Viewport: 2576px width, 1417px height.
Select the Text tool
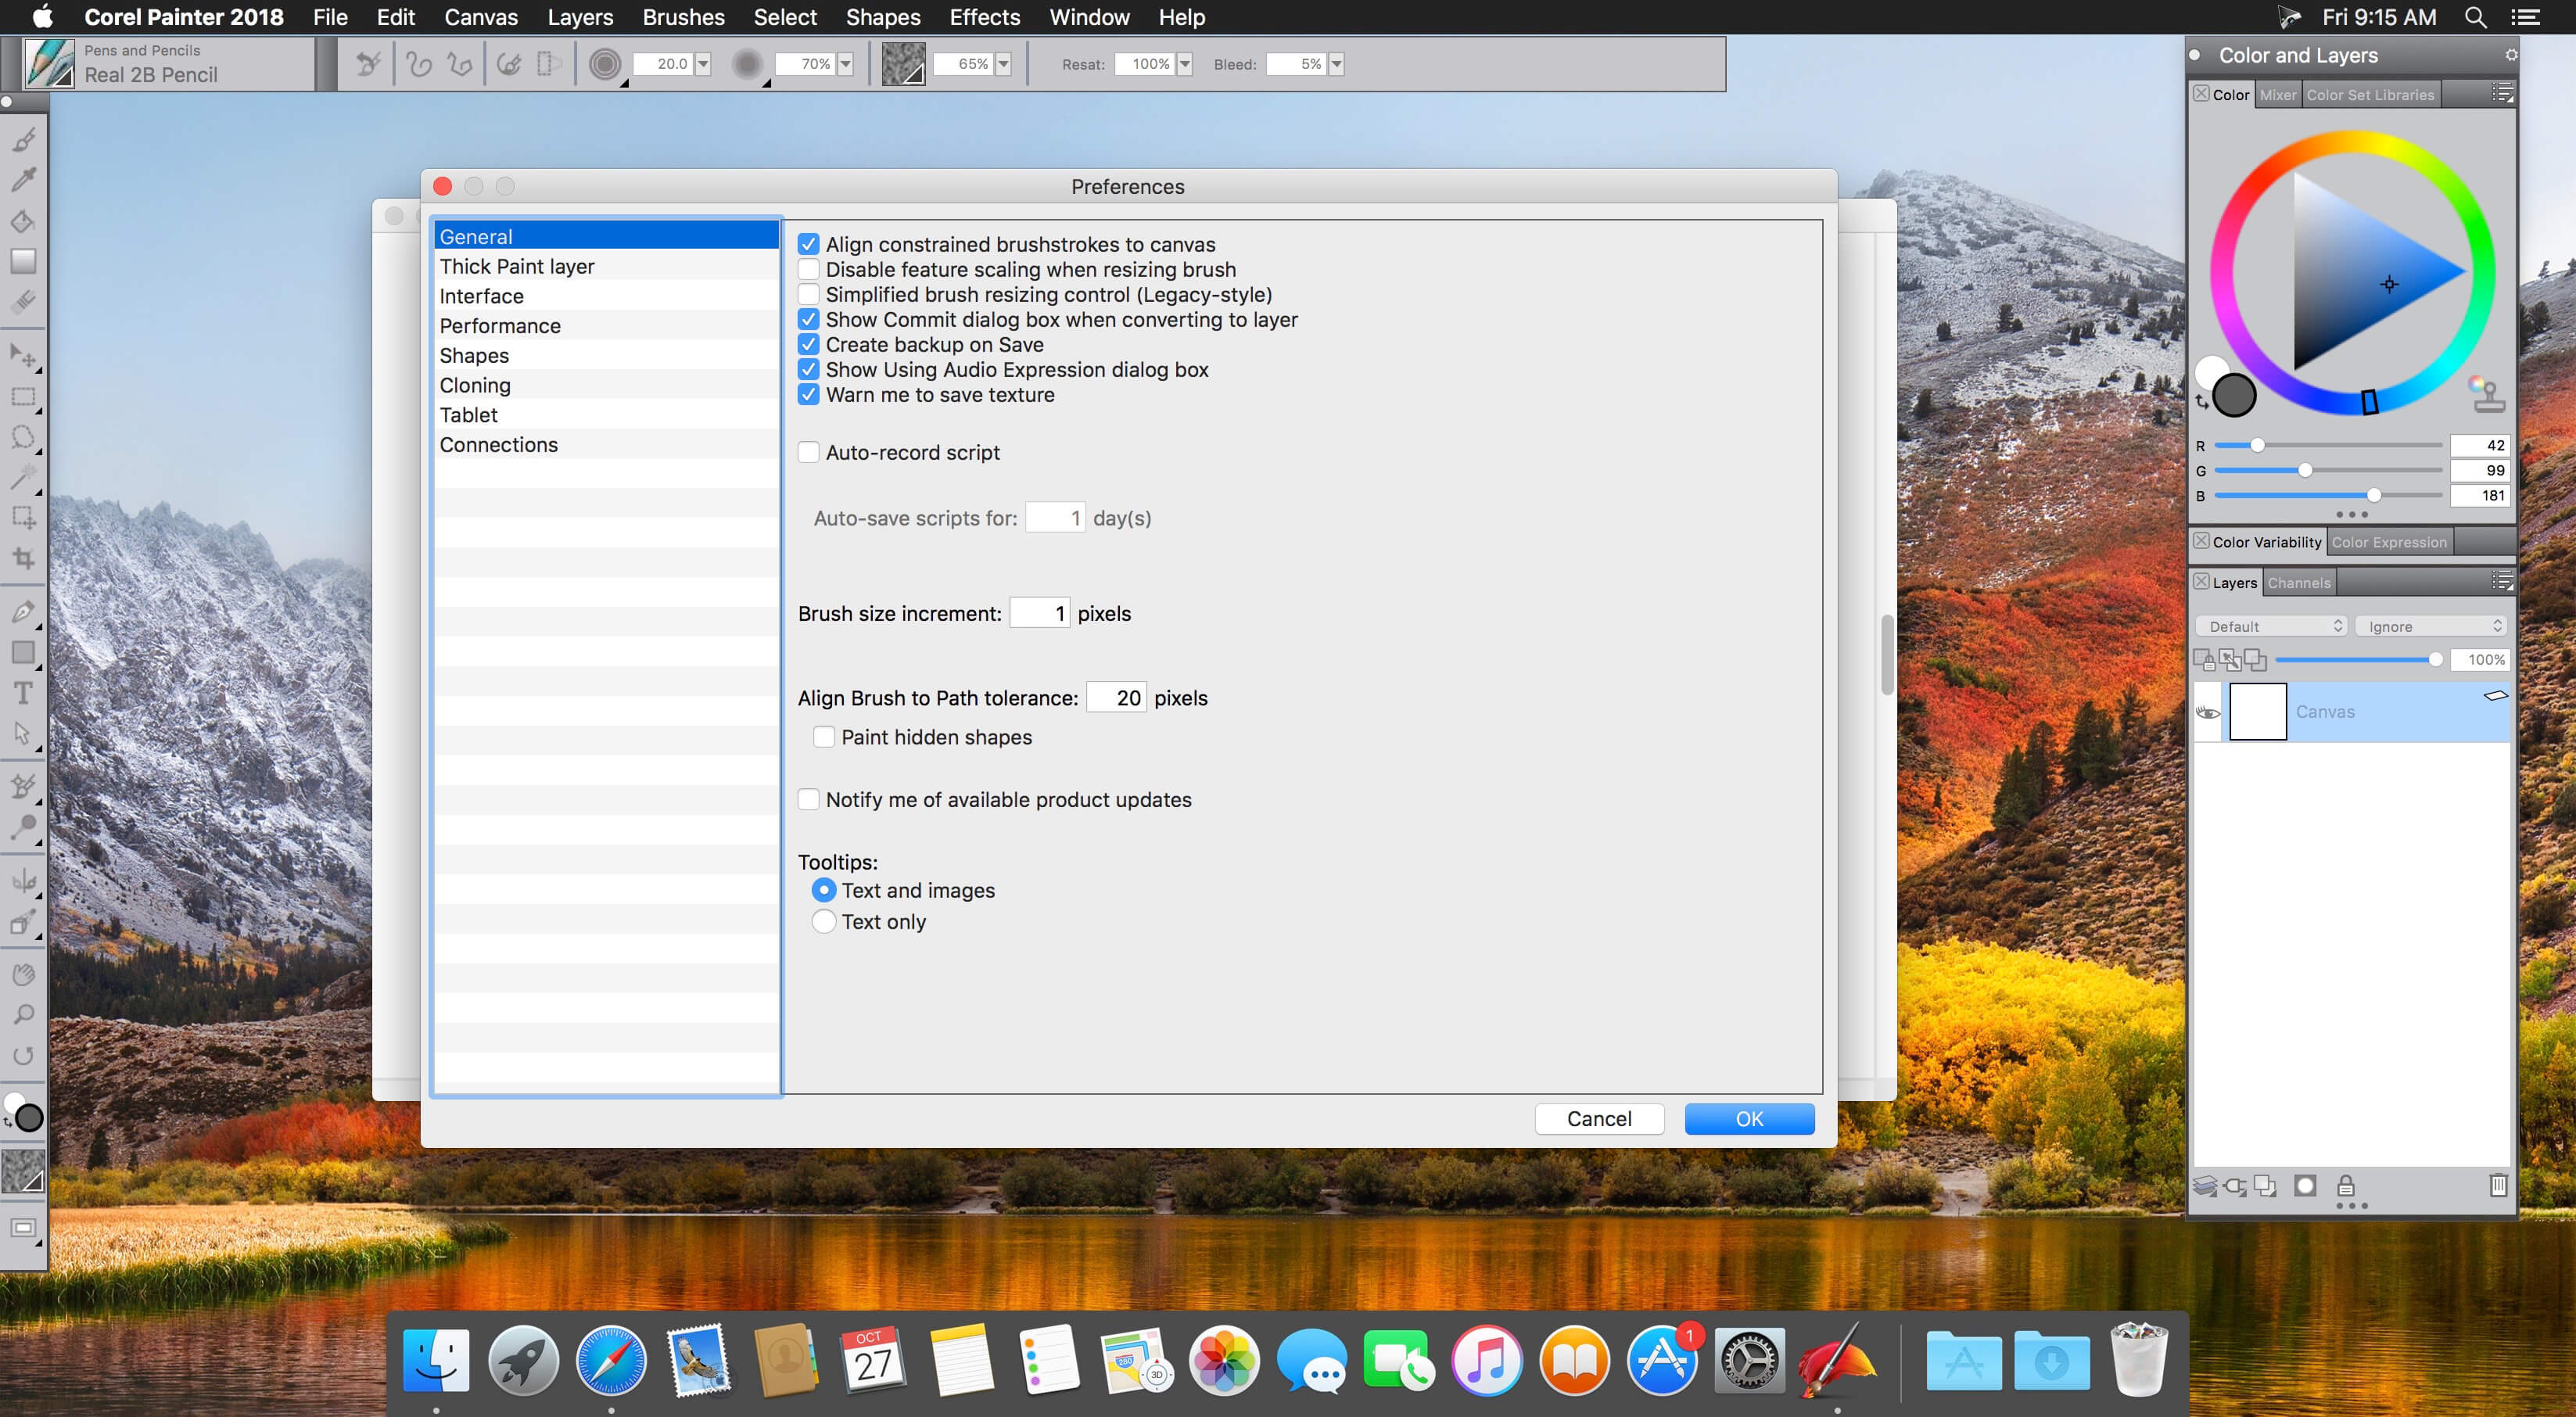pyautogui.click(x=23, y=693)
